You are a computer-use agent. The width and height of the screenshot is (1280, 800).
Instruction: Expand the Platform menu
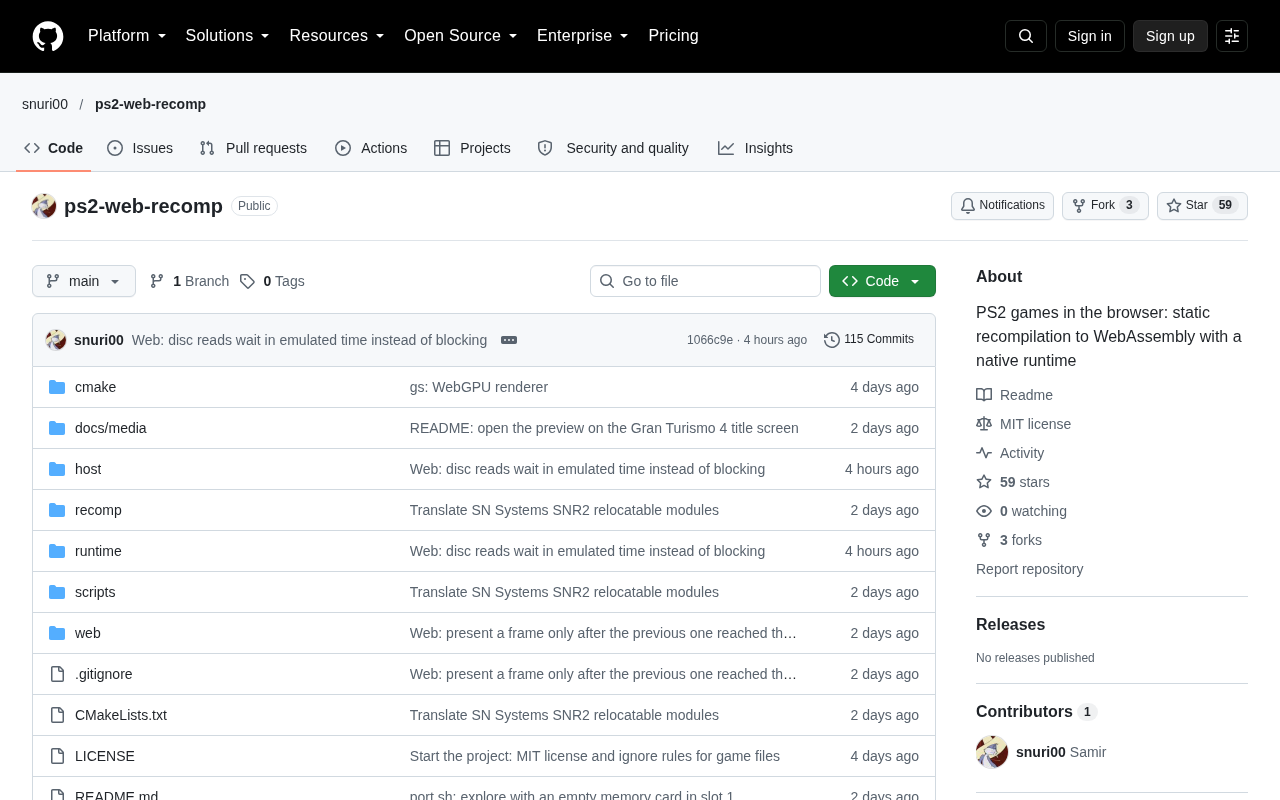tap(127, 36)
